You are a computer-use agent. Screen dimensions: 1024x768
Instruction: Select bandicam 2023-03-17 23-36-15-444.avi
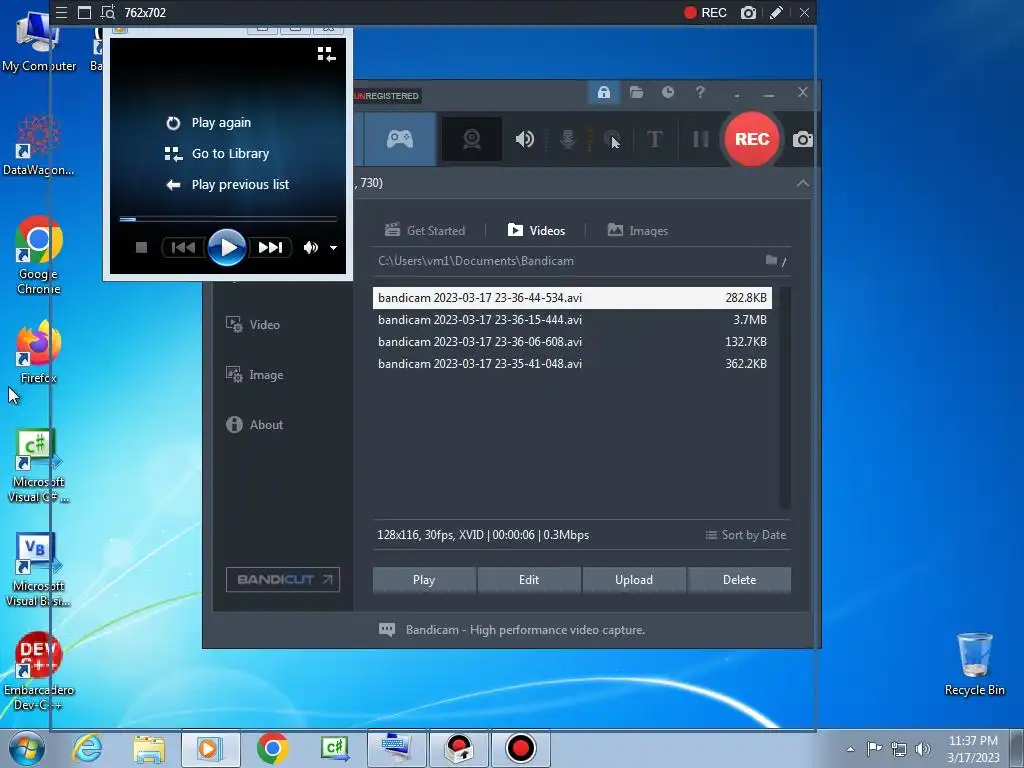572,320
